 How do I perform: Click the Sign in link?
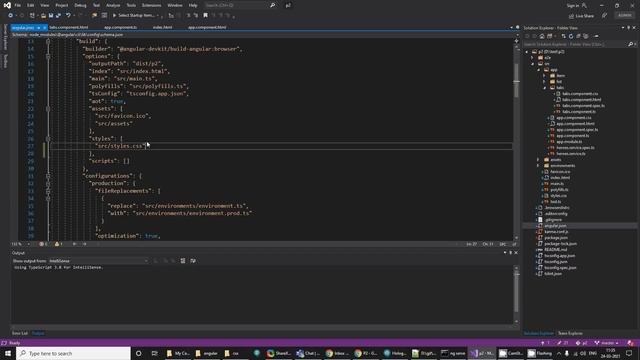tap(572, 5)
